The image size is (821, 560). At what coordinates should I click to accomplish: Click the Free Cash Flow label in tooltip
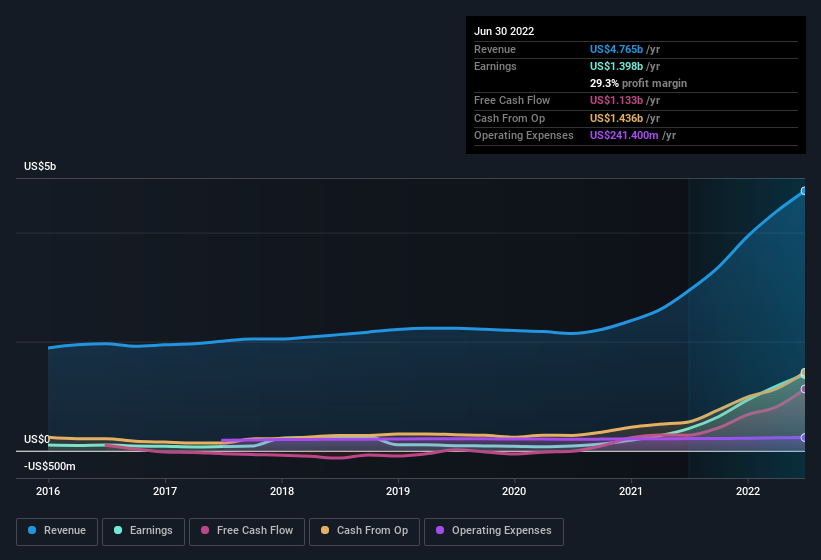[512, 100]
